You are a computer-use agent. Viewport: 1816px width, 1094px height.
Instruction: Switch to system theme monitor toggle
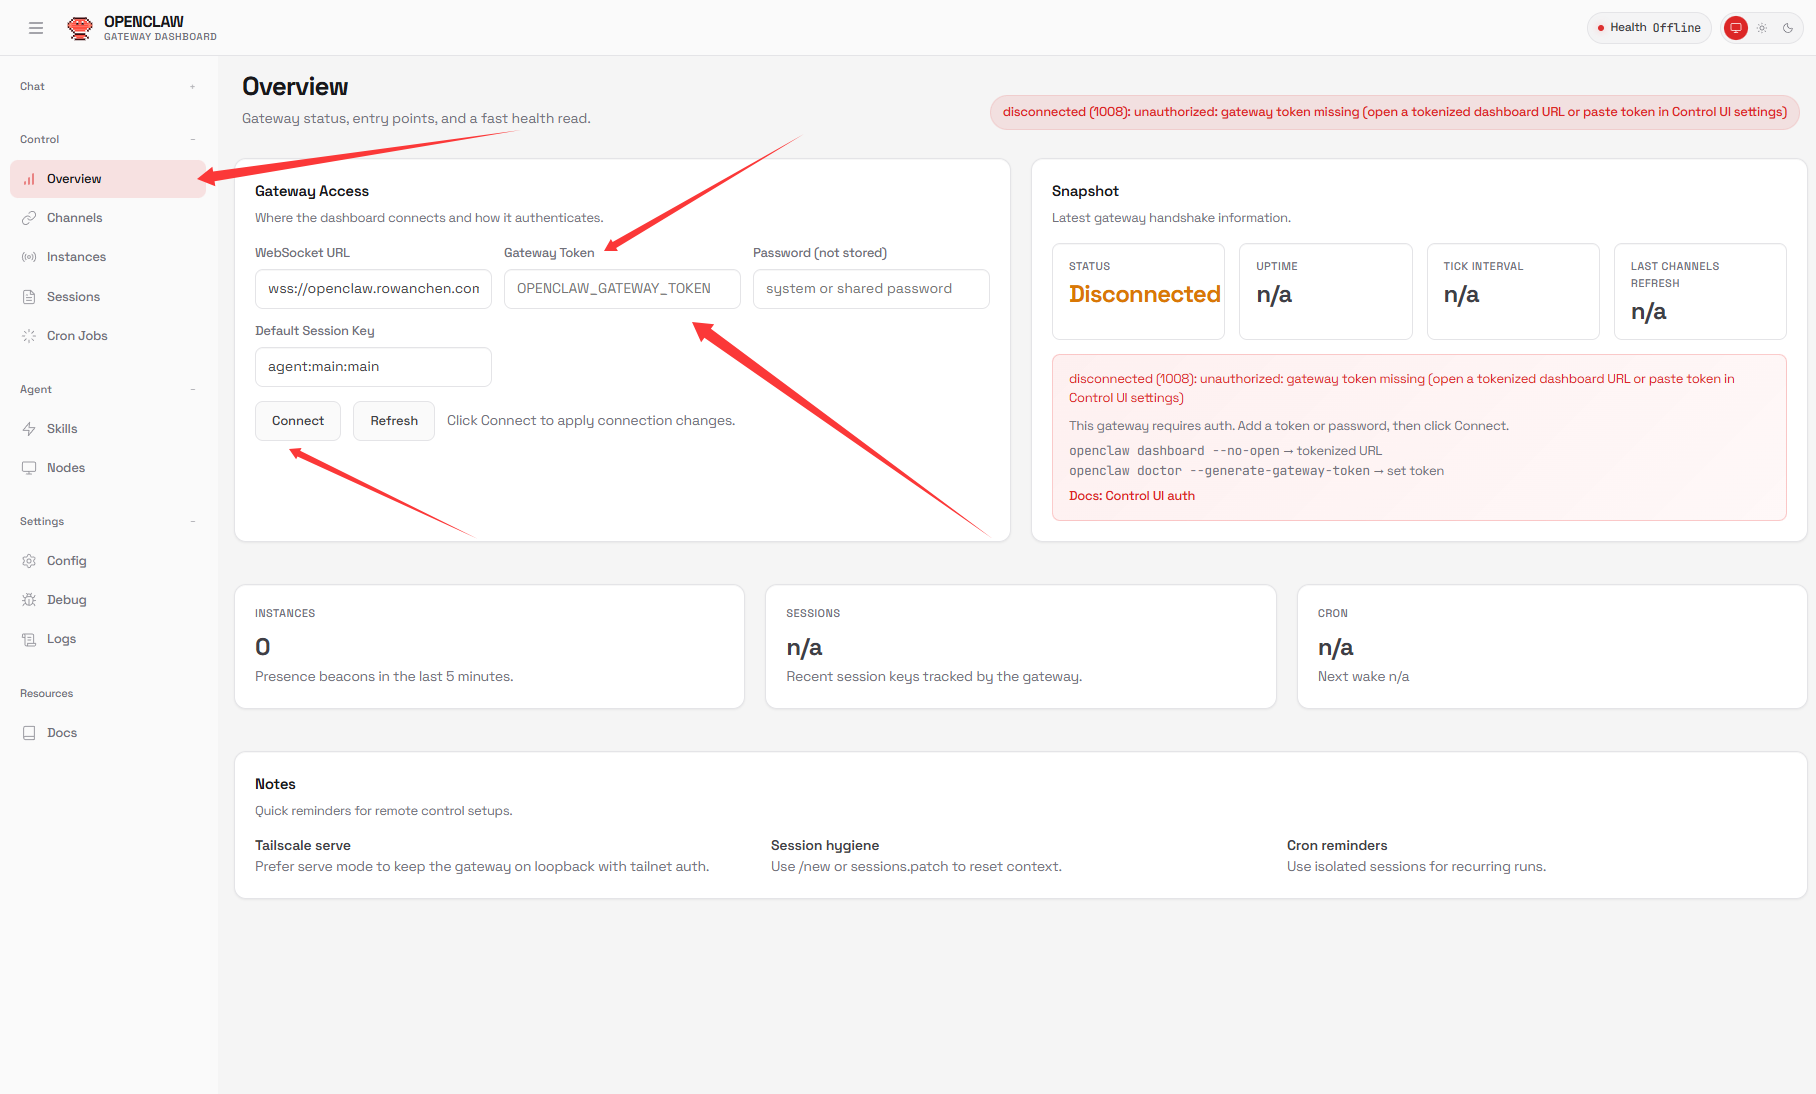click(1736, 28)
